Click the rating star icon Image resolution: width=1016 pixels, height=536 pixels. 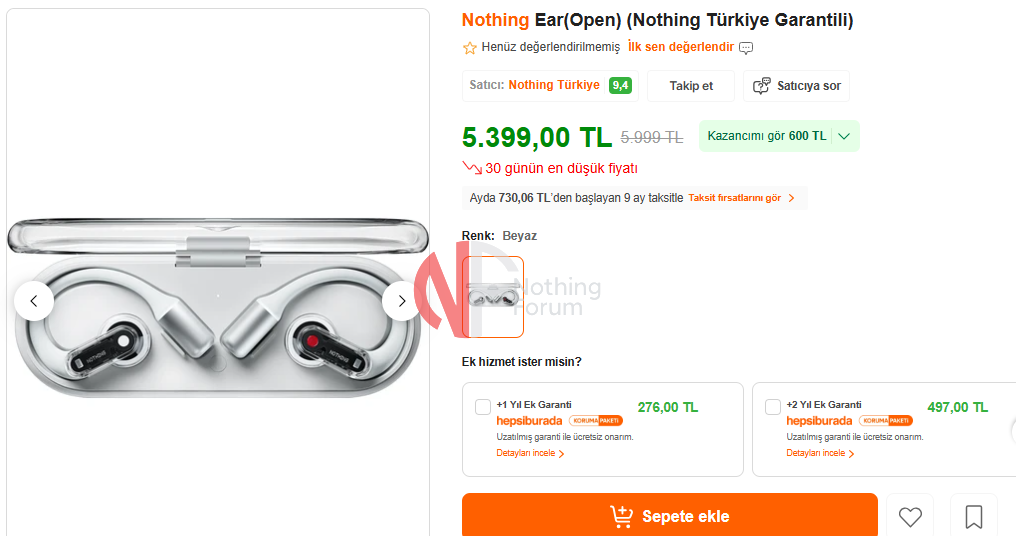click(470, 47)
